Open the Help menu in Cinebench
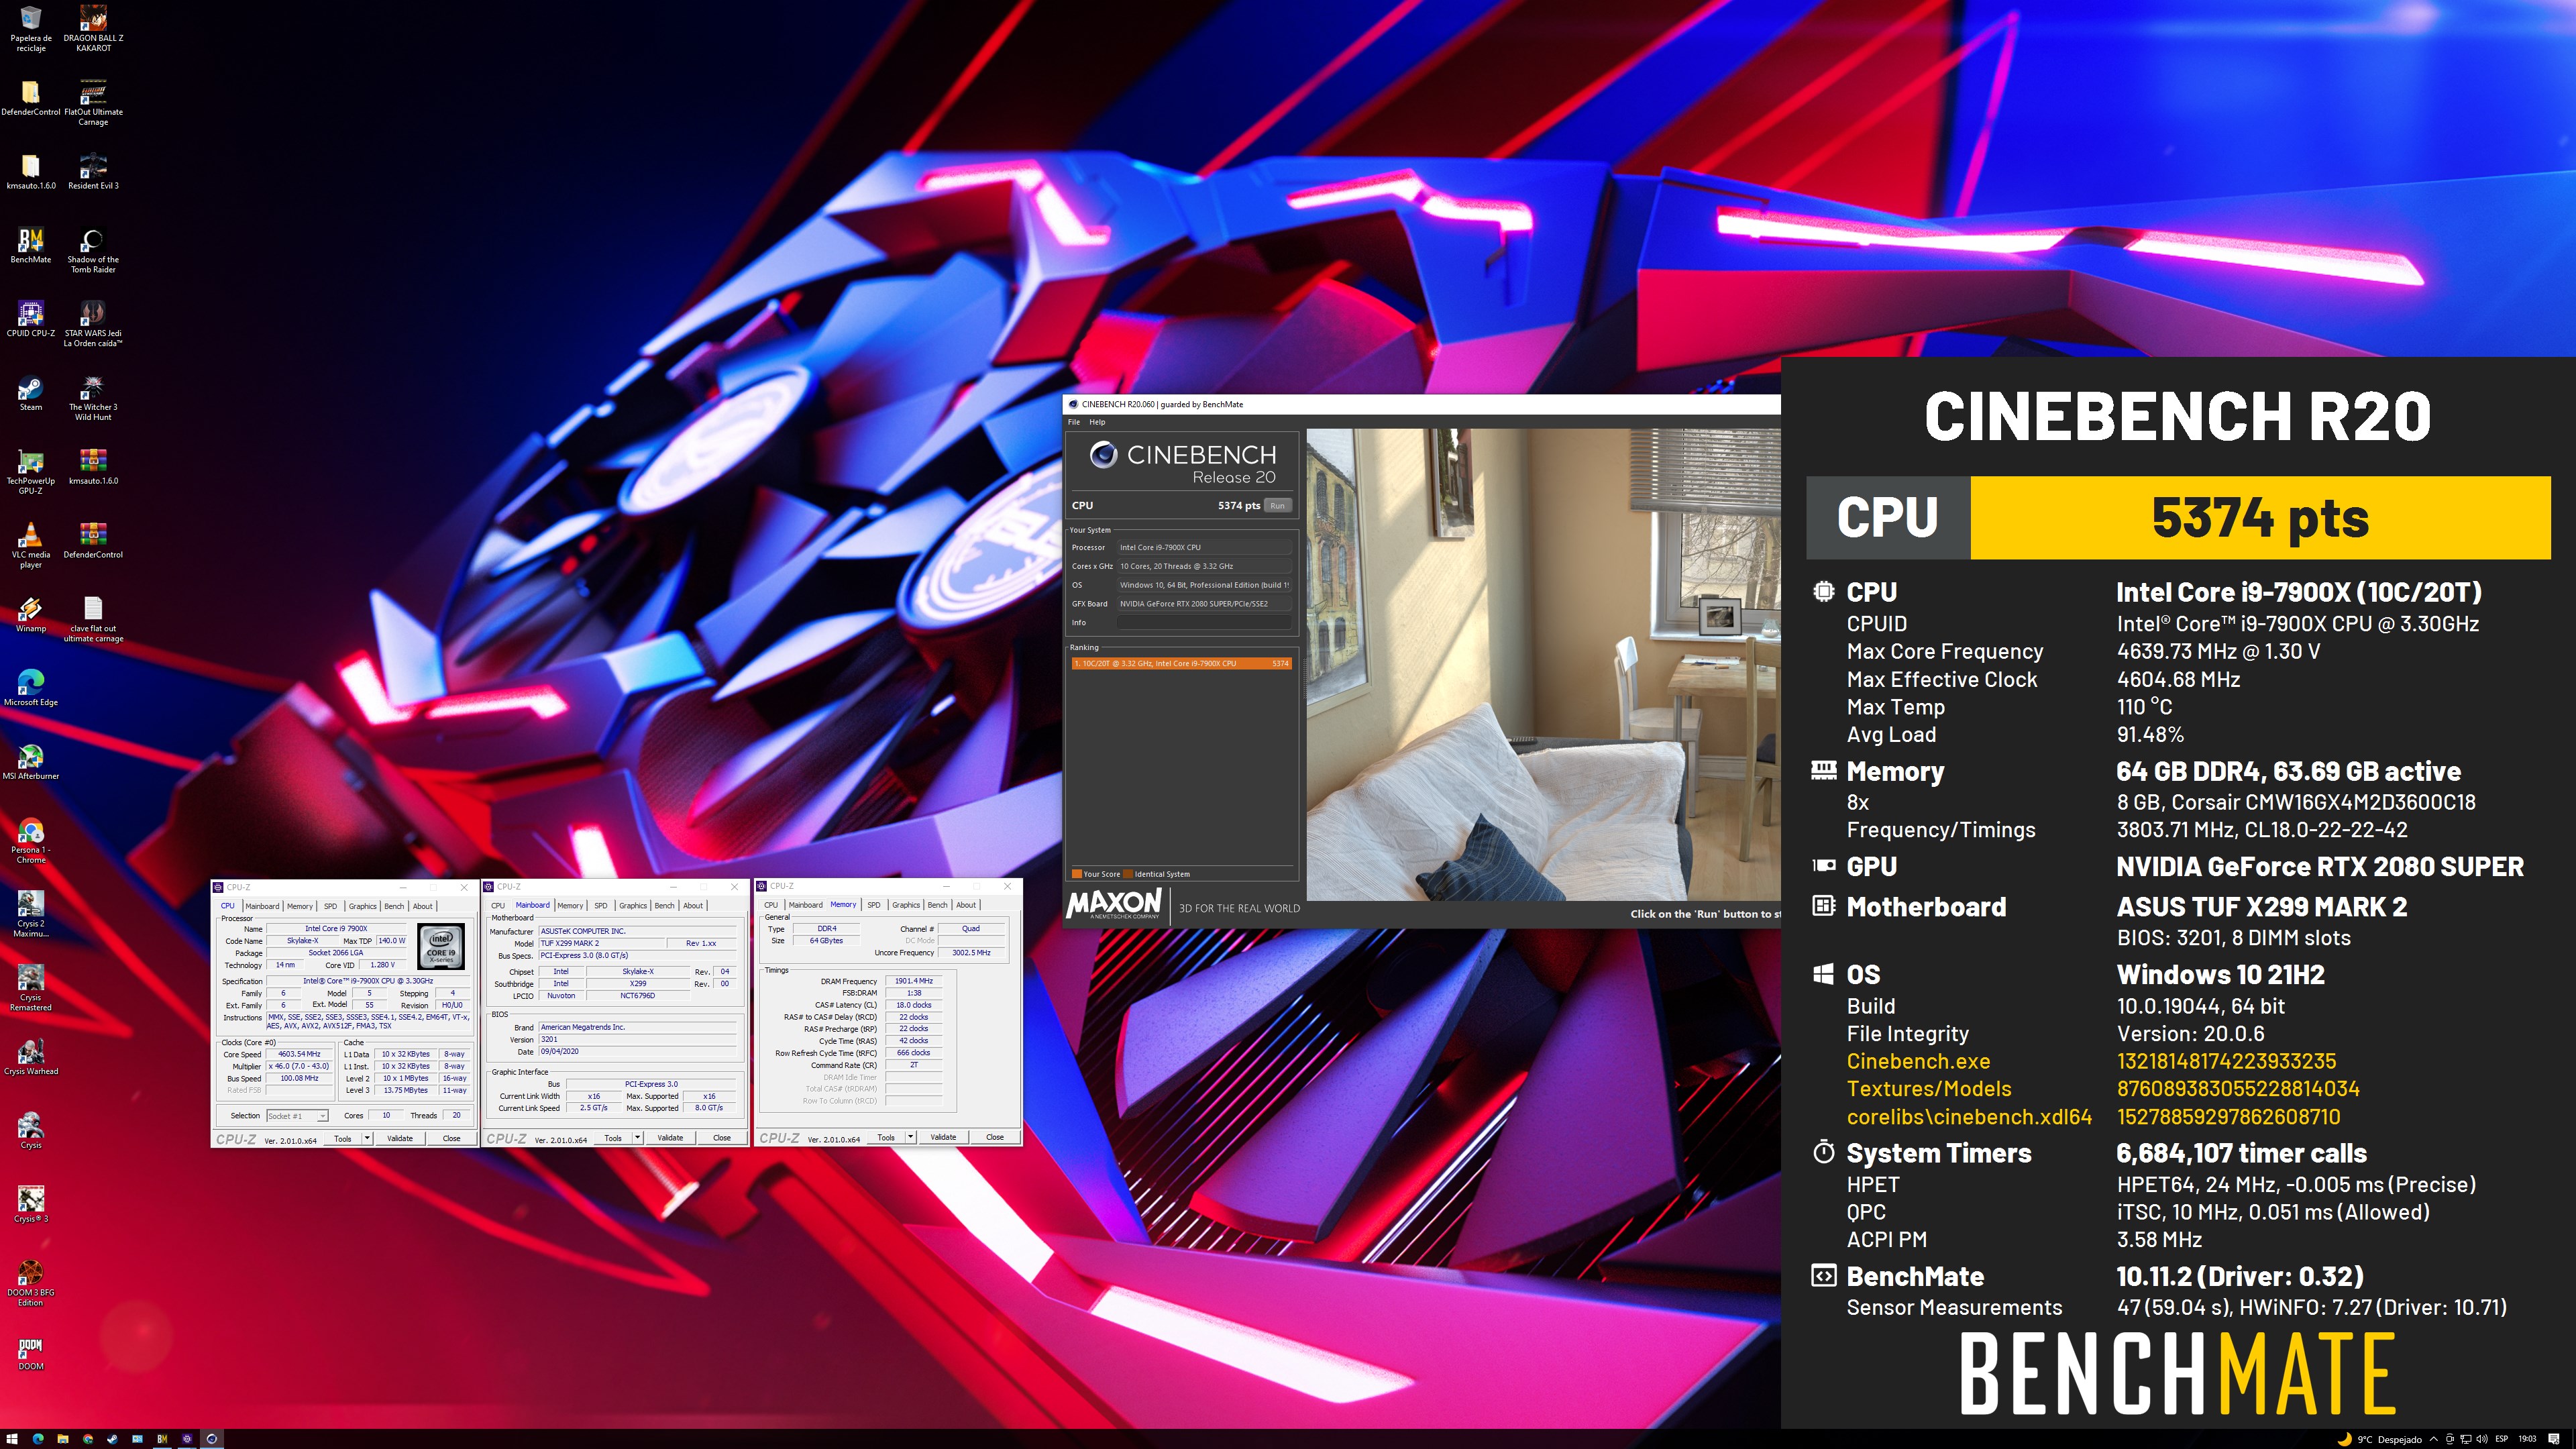The image size is (2576, 1449). point(1097,422)
